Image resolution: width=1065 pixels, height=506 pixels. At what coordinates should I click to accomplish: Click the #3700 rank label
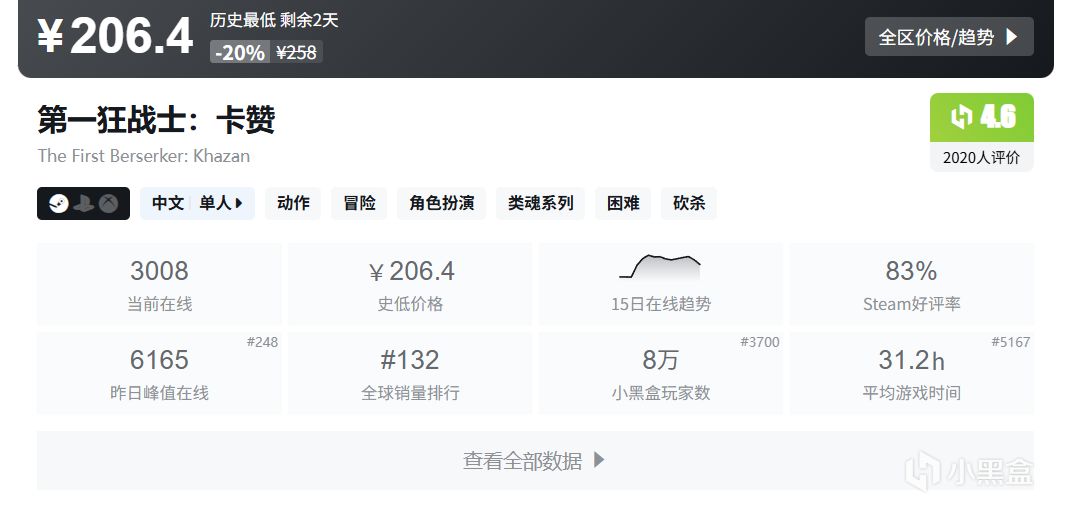point(759,342)
